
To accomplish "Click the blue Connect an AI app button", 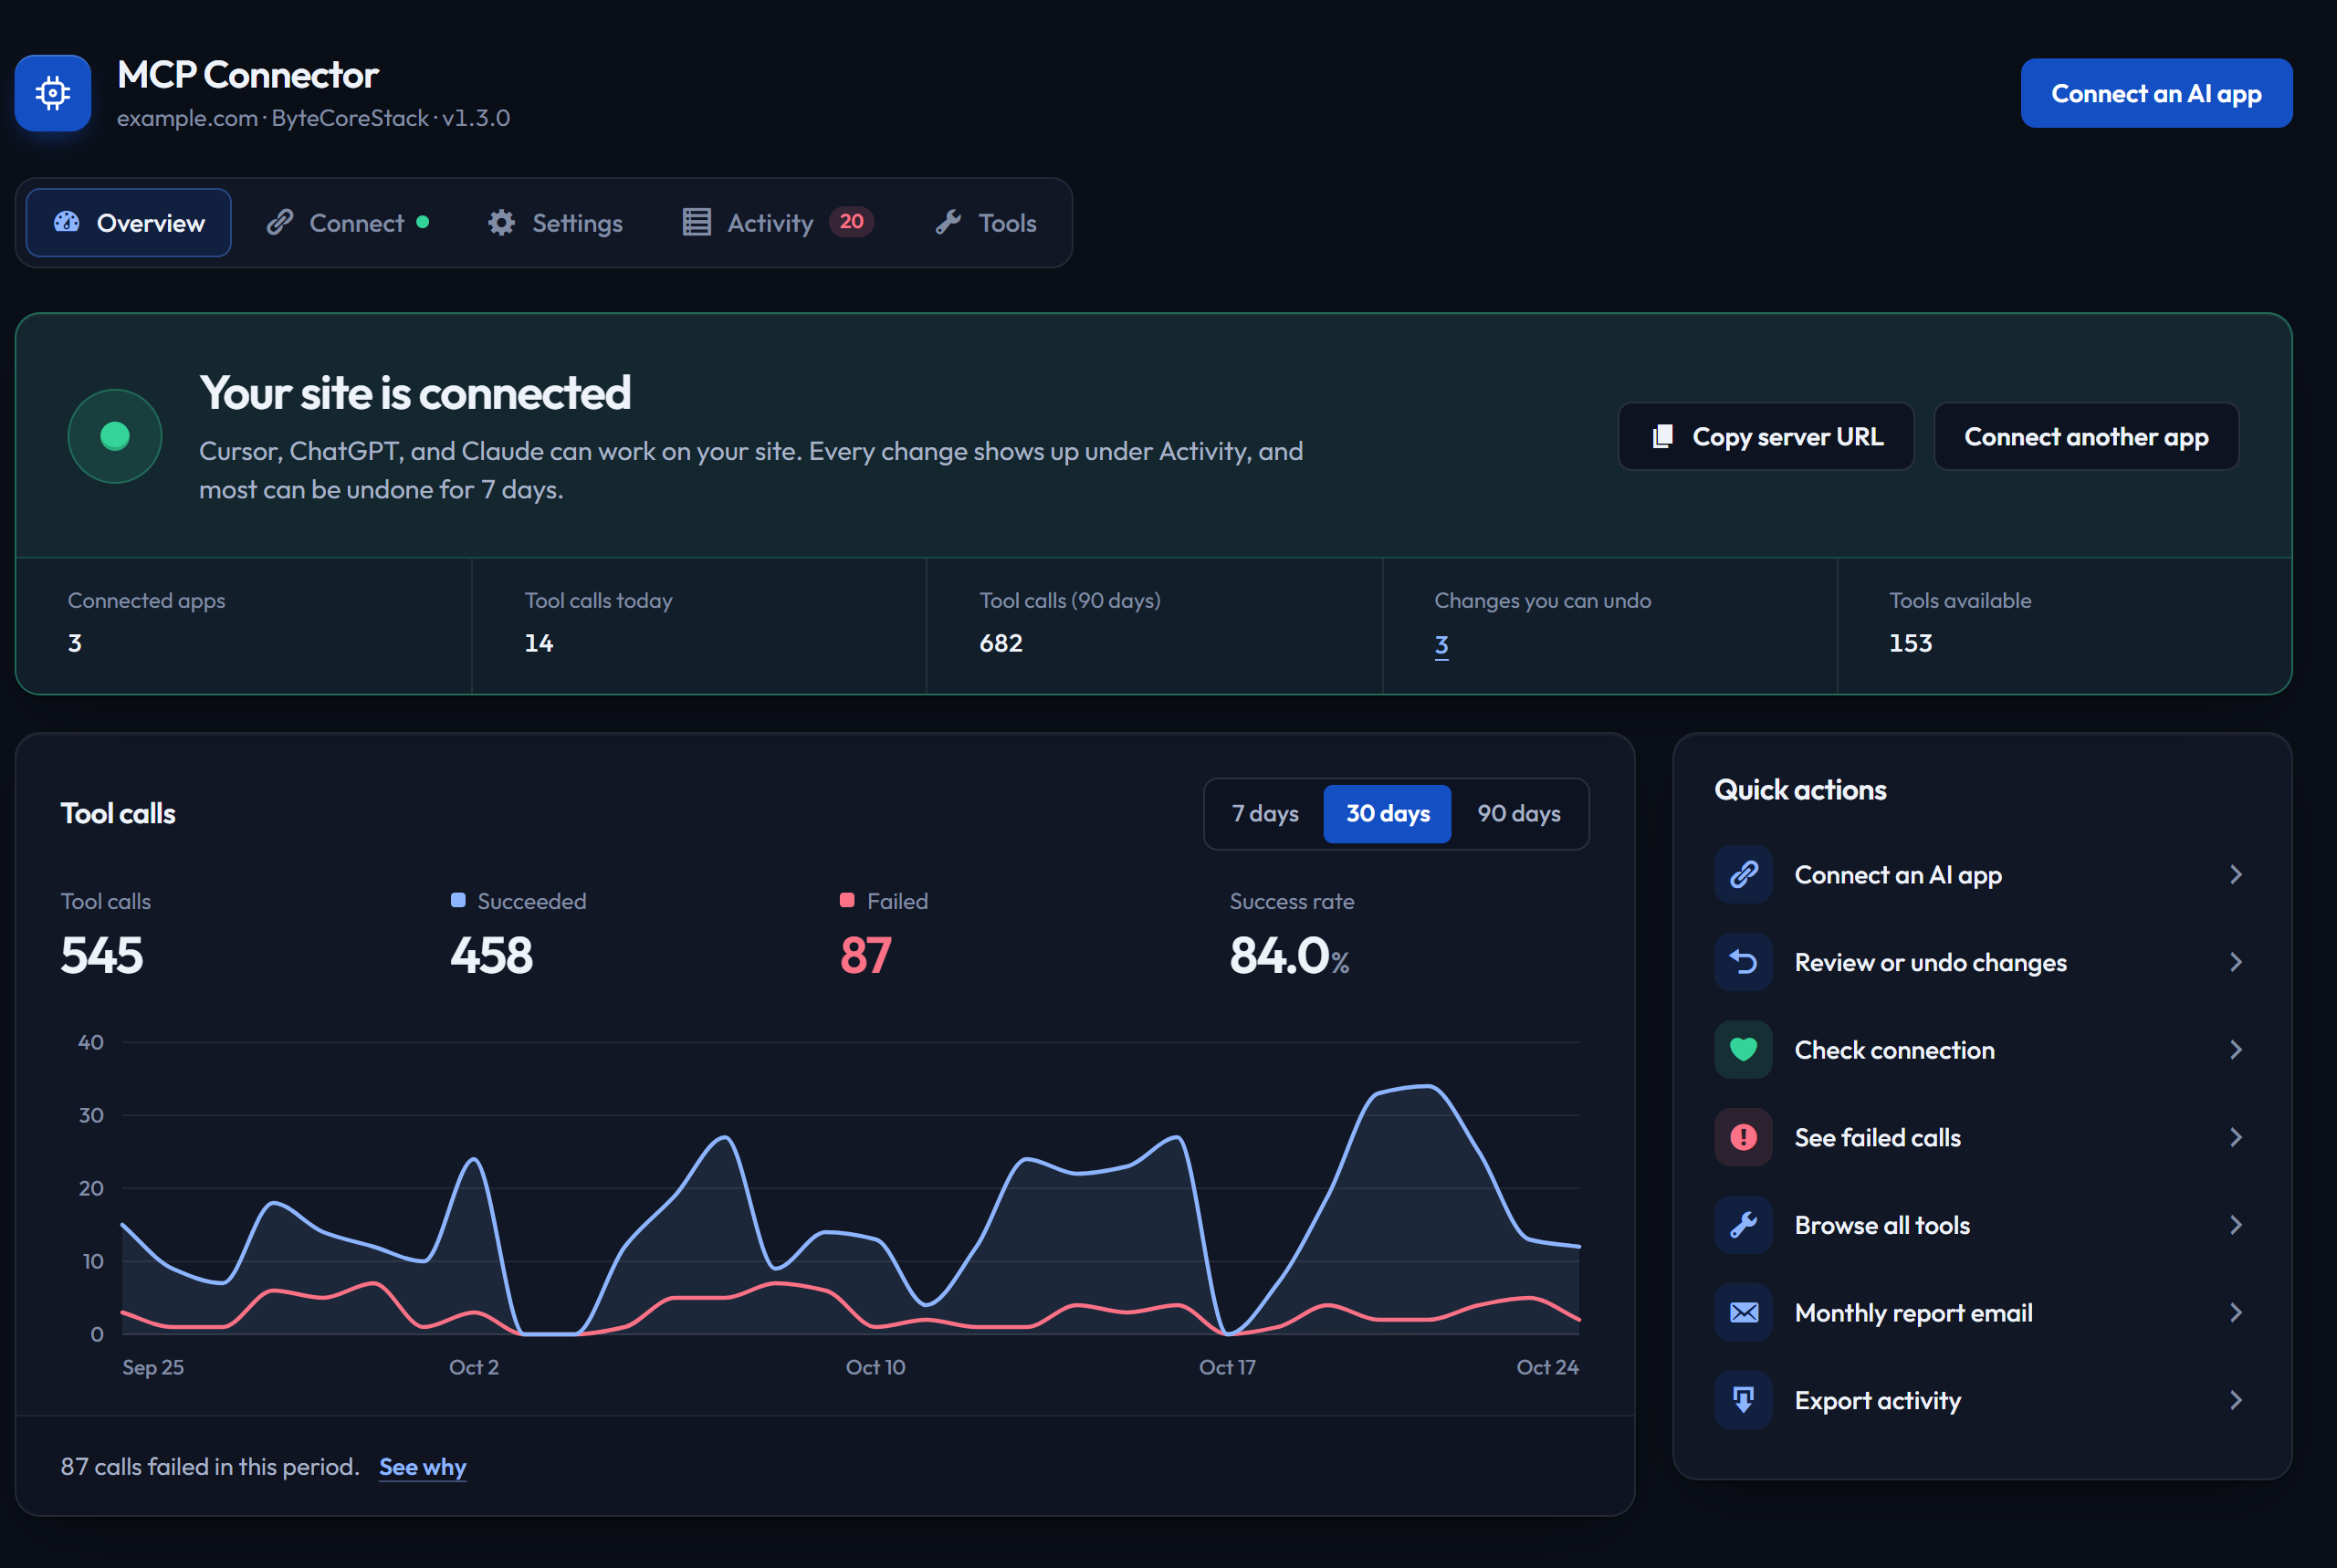I will pyautogui.click(x=2156, y=93).
